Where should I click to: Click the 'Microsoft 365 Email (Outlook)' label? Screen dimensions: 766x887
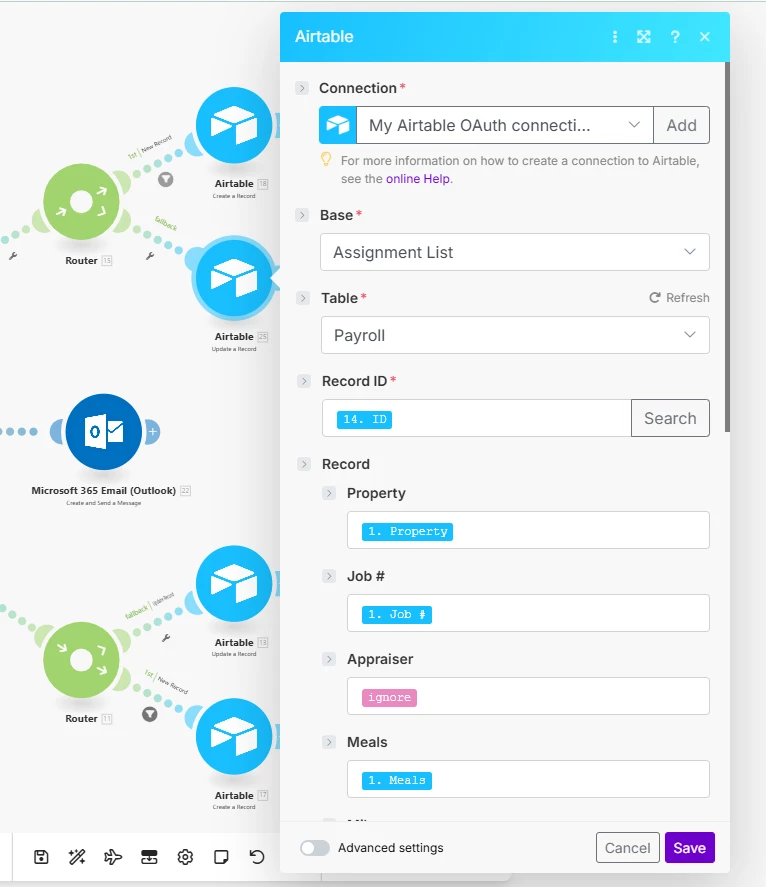[x=104, y=490]
